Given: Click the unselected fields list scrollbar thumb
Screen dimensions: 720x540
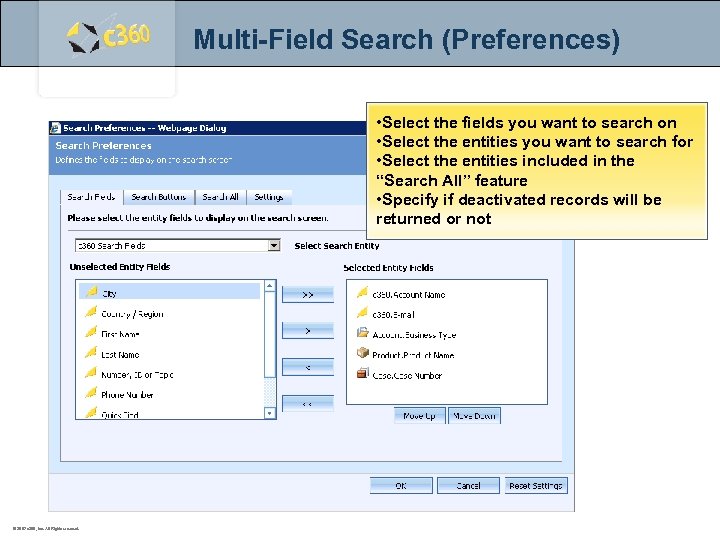Looking at the screenshot, I should (270, 335).
